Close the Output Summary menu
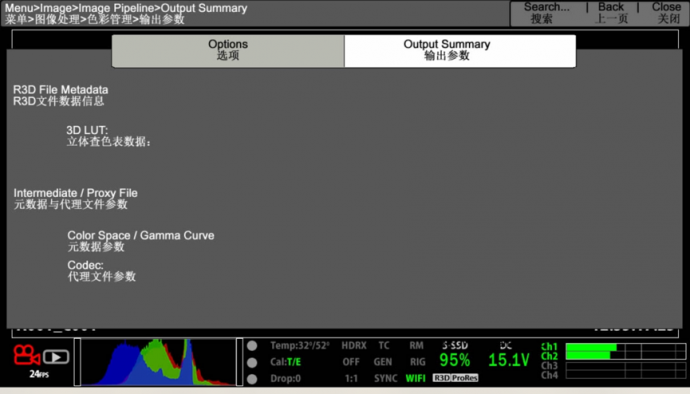The height and width of the screenshot is (394, 690). click(x=667, y=13)
